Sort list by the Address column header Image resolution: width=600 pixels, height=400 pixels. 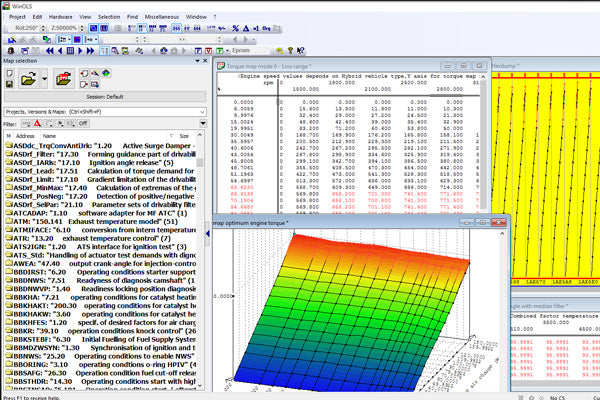pyautogui.click(x=25, y=136)
